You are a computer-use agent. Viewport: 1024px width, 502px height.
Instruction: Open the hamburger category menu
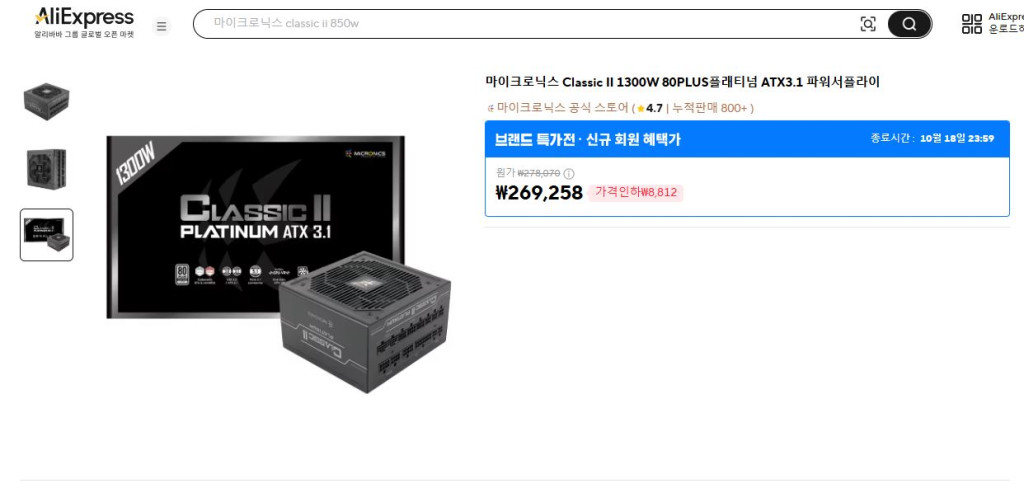(x=162, y=26)
